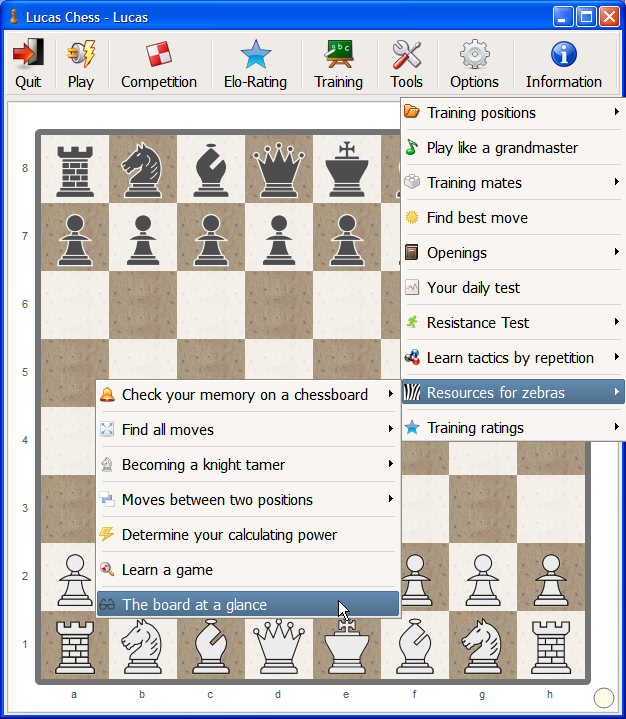Click the molecule icon beside Learn tactics

tap(412, 357)
